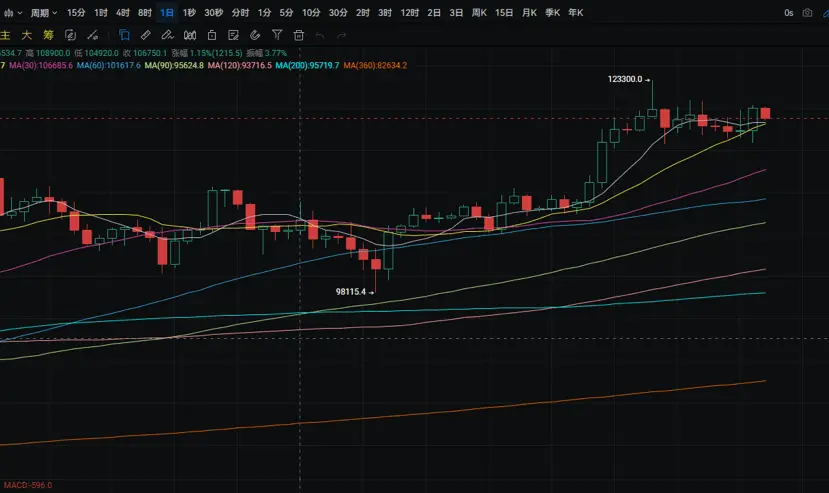
Task: Click the MA(120):93716.5 legend label
Action: (x=240, y=66)
